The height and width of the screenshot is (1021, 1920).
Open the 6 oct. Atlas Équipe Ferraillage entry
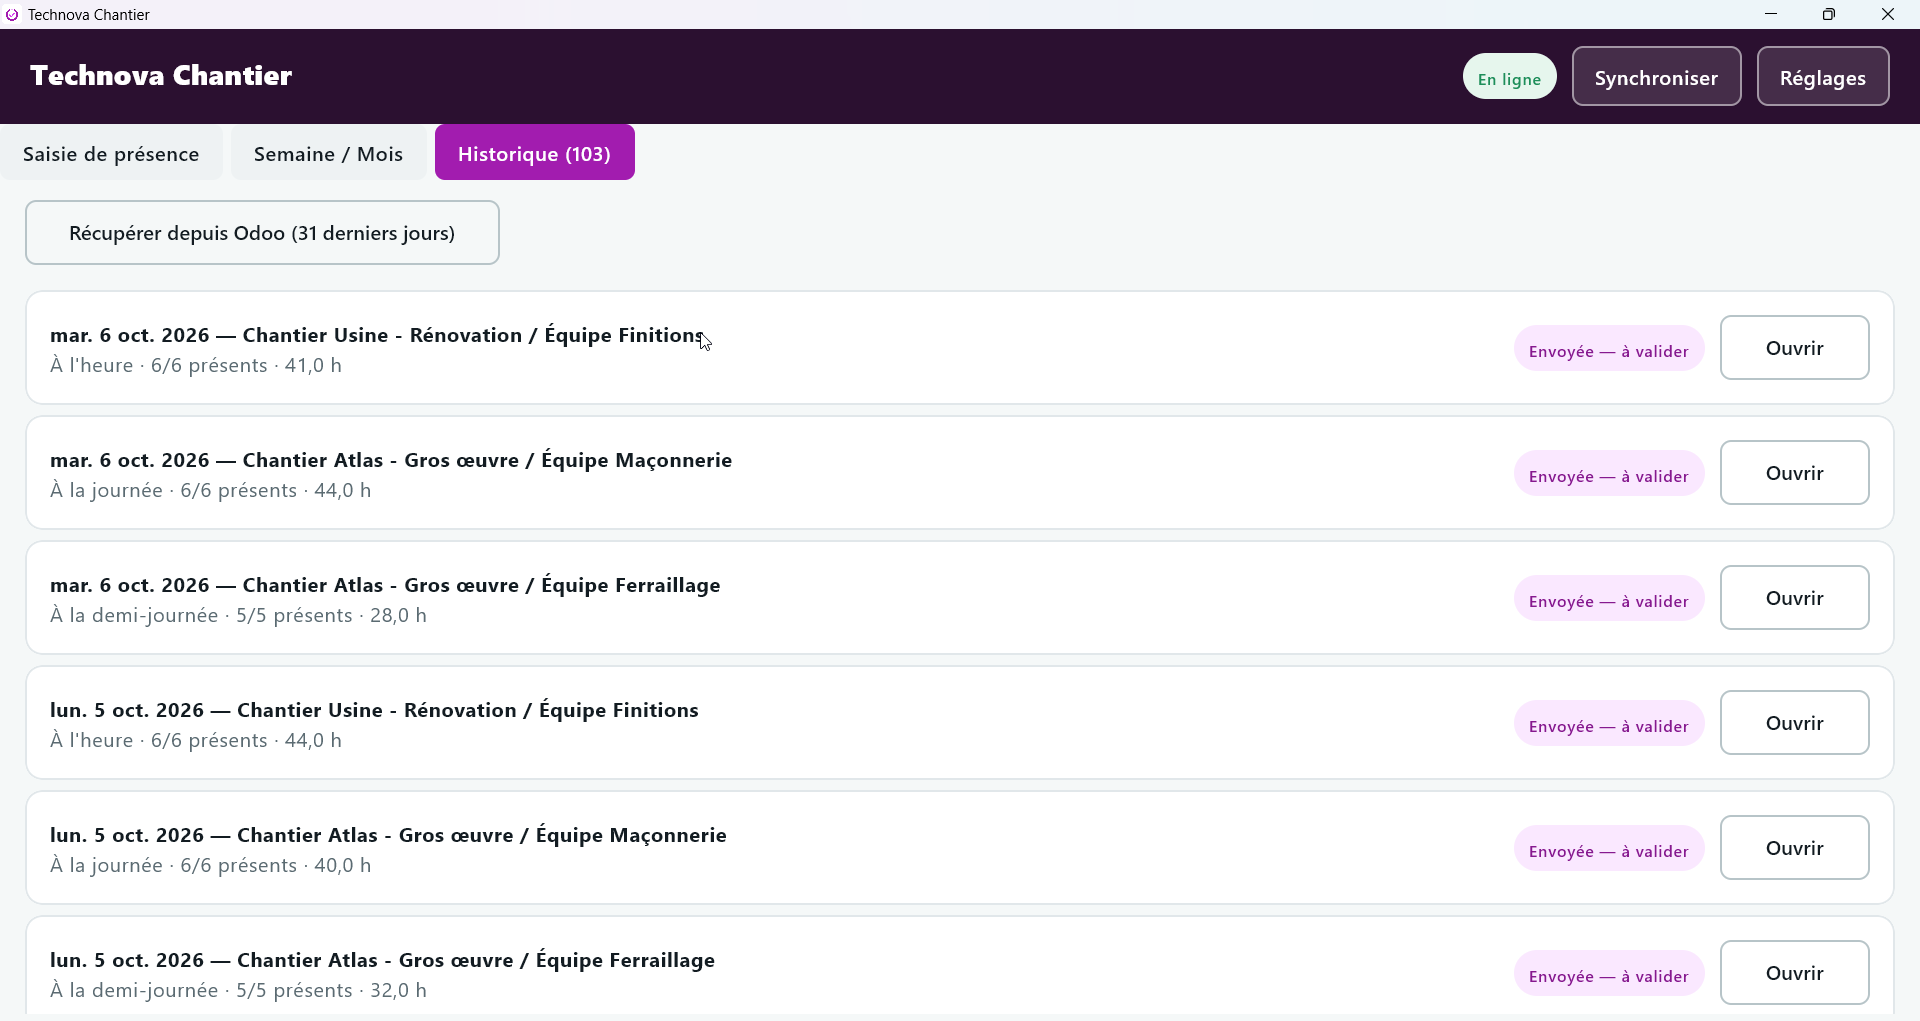click(x=1794, y=598)
